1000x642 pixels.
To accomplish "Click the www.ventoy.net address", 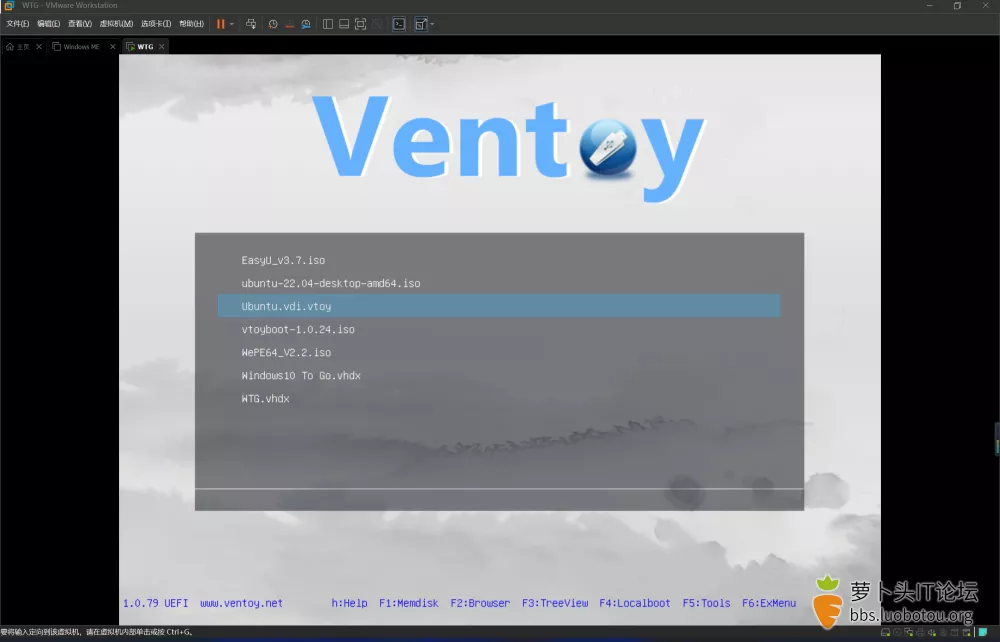I will [x=241, y=603].
